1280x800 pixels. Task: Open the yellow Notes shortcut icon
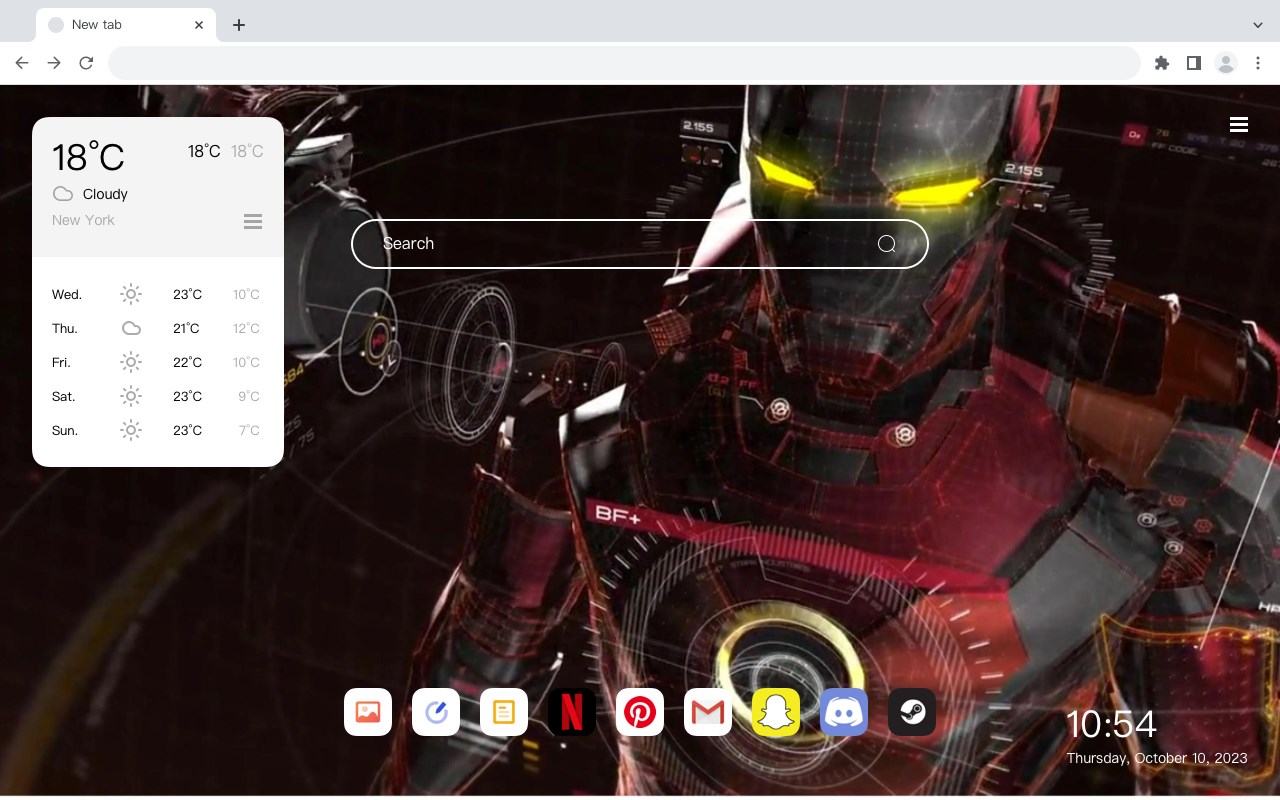point(504,712)
